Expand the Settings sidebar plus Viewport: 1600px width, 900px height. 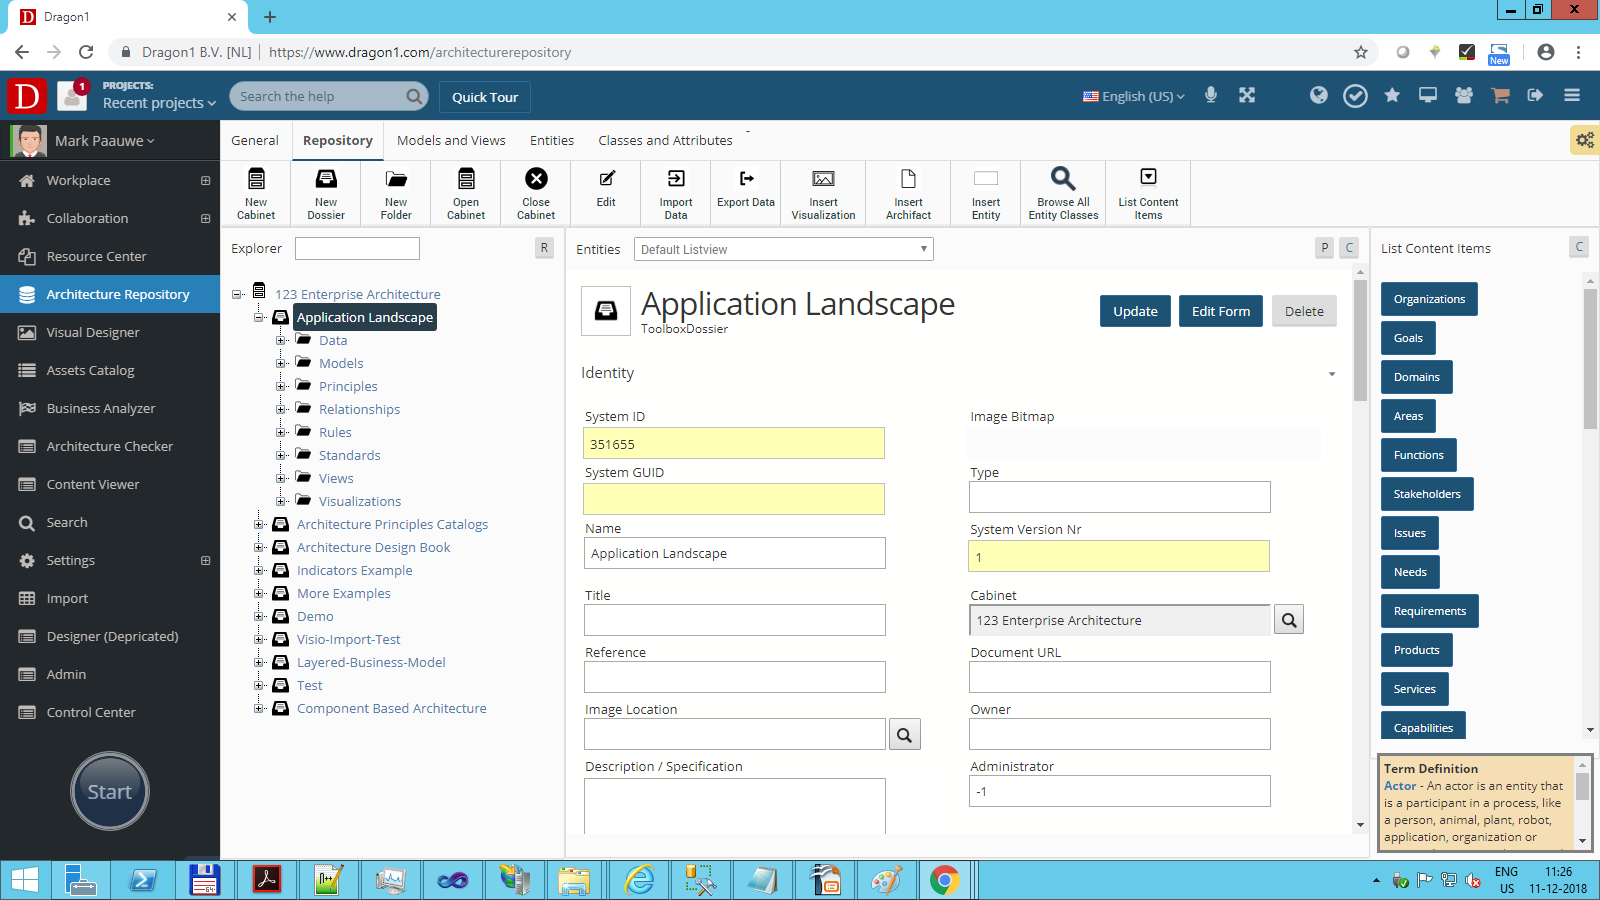(205, 561)
